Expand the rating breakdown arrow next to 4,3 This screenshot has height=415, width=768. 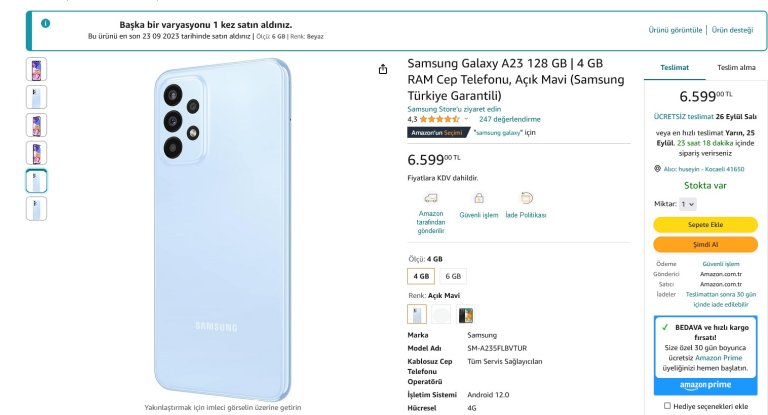coord(466,119)
